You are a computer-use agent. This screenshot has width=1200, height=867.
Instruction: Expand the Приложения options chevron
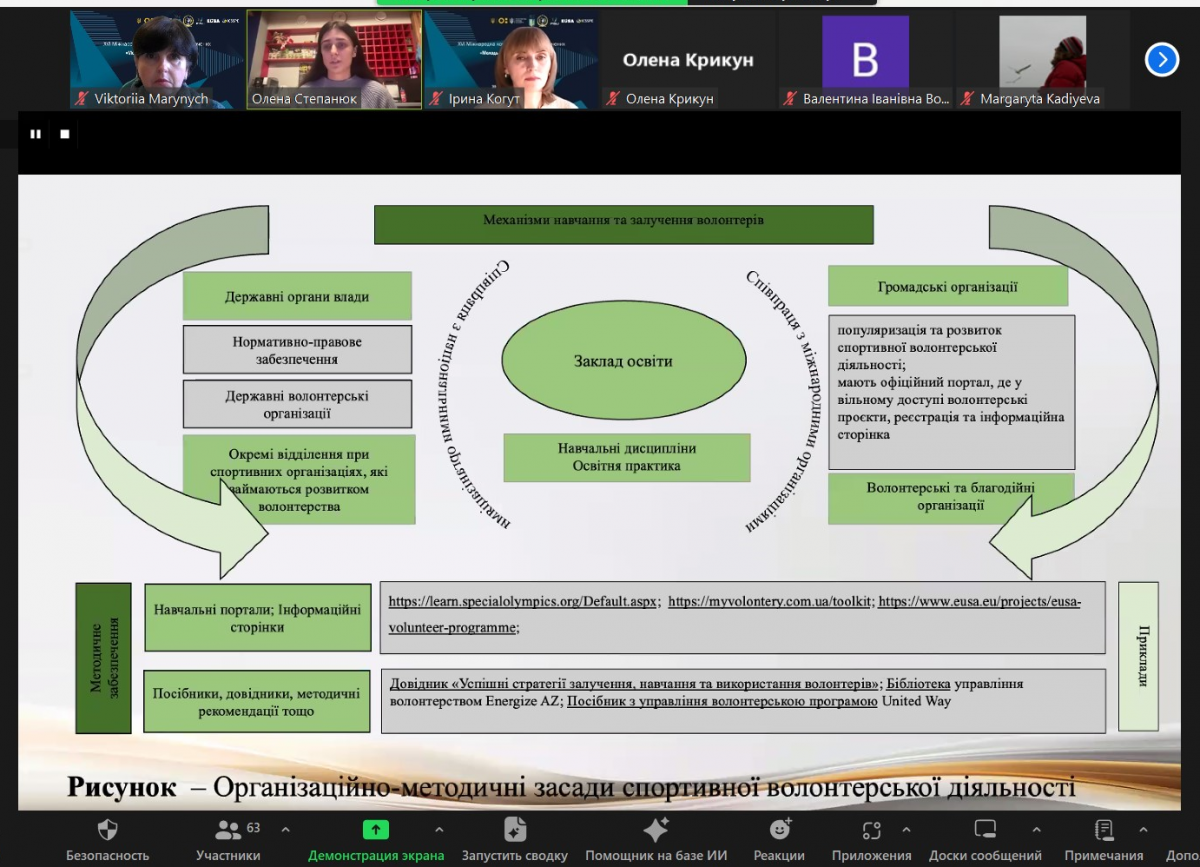click(x=906, y=830)
